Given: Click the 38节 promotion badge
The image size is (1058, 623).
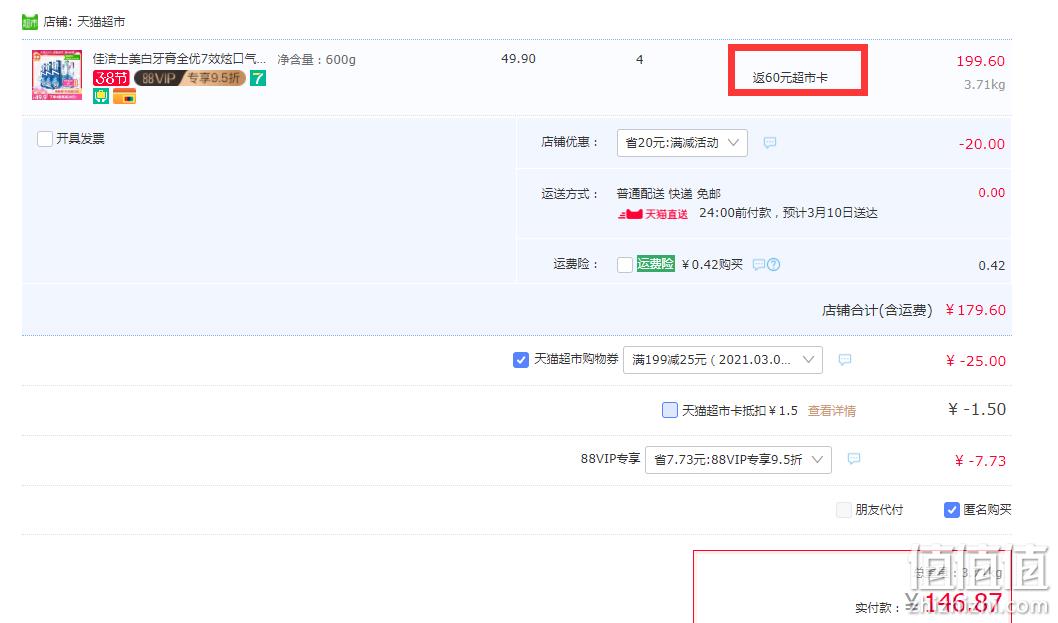Looking at the screenshot, I should 111,78.
